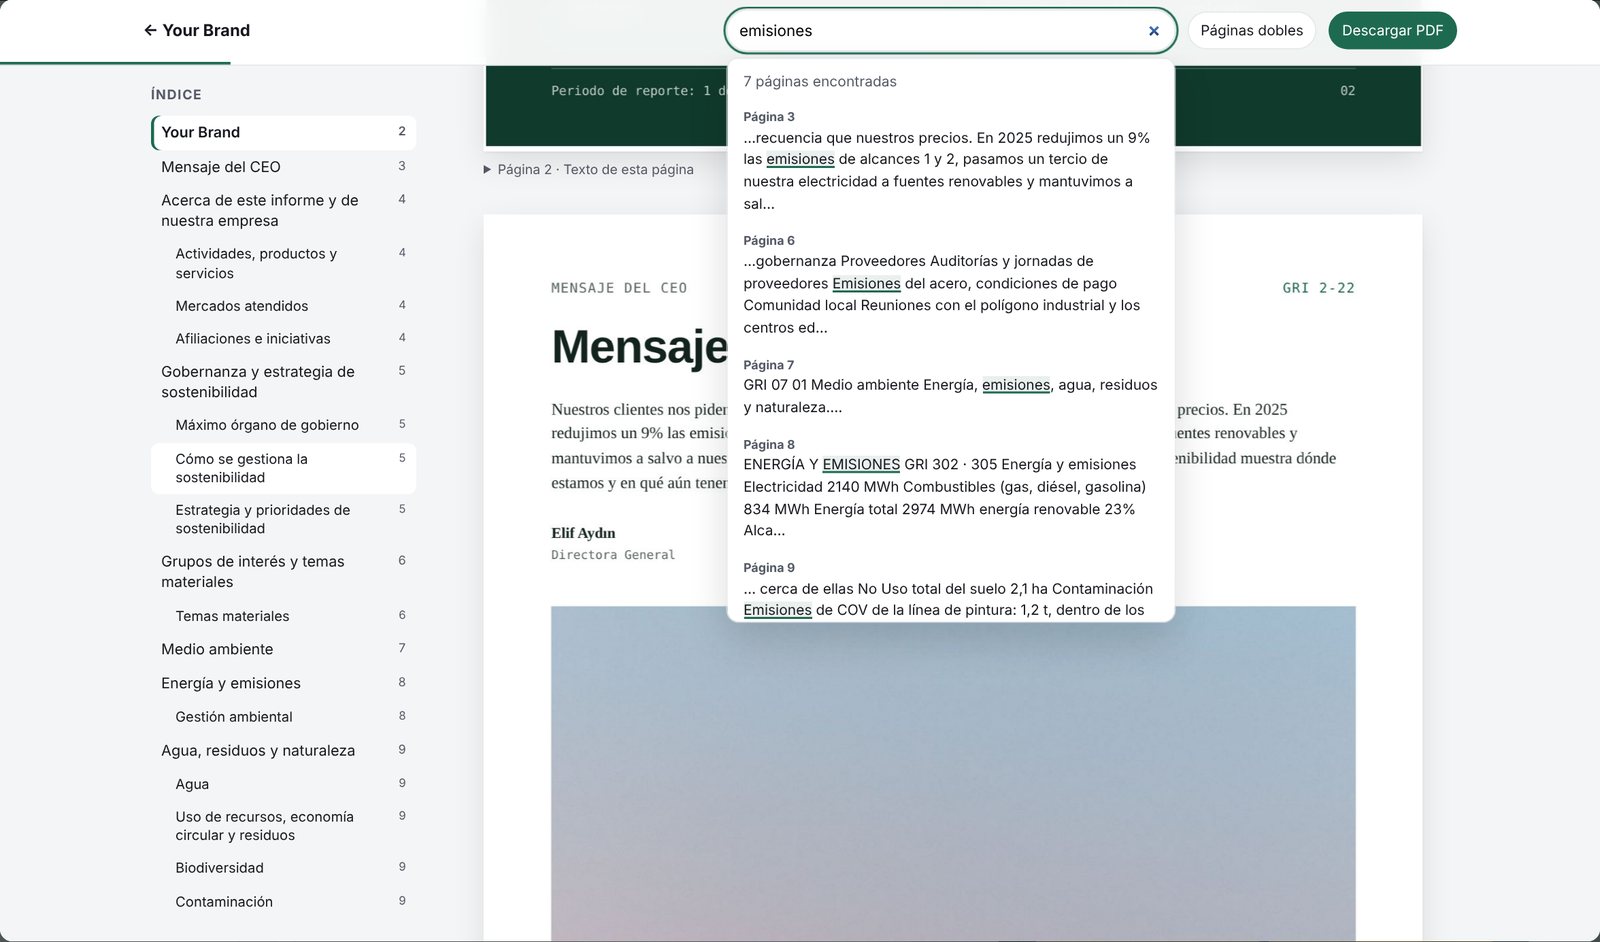Jump to 'Mercados atendidos' section

tap(283, 306)
